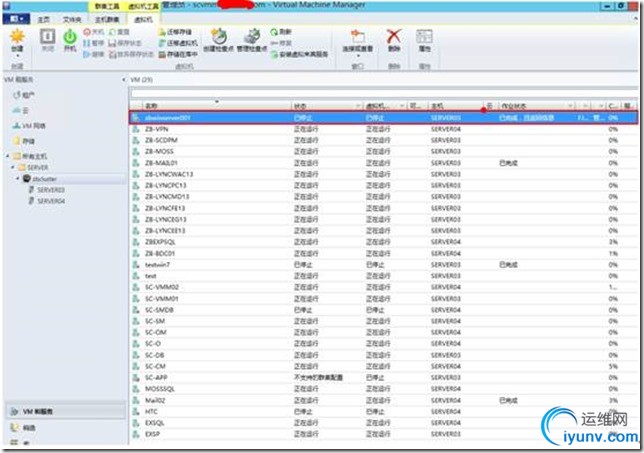Click the Migrate Virtual Machine icon
Screen dimensions: 644x453
tap(162, 43)
